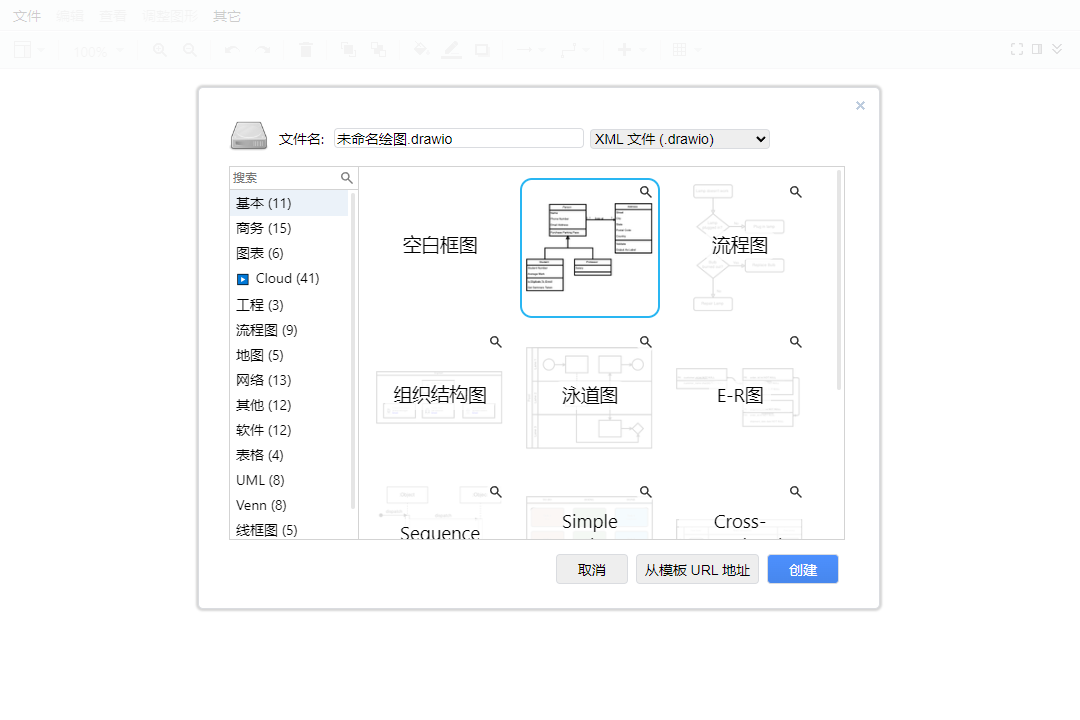
Task: Open the table grid dropdown
Action: coord(686,50)
